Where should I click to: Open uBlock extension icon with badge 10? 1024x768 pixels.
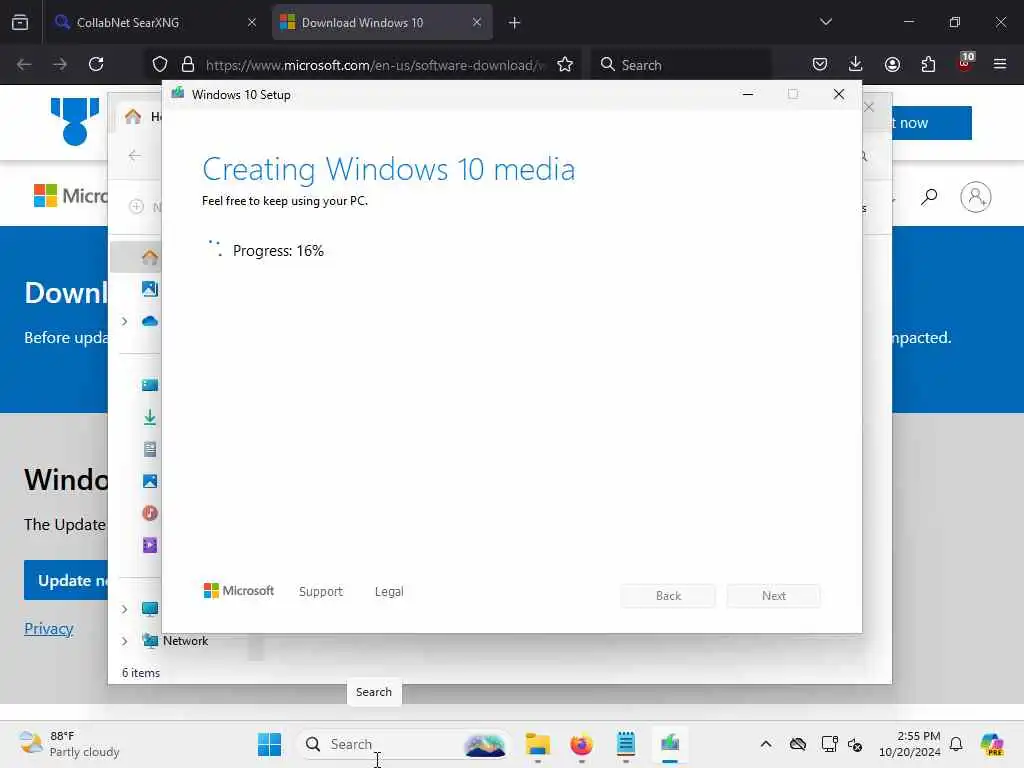click(965, 63)
